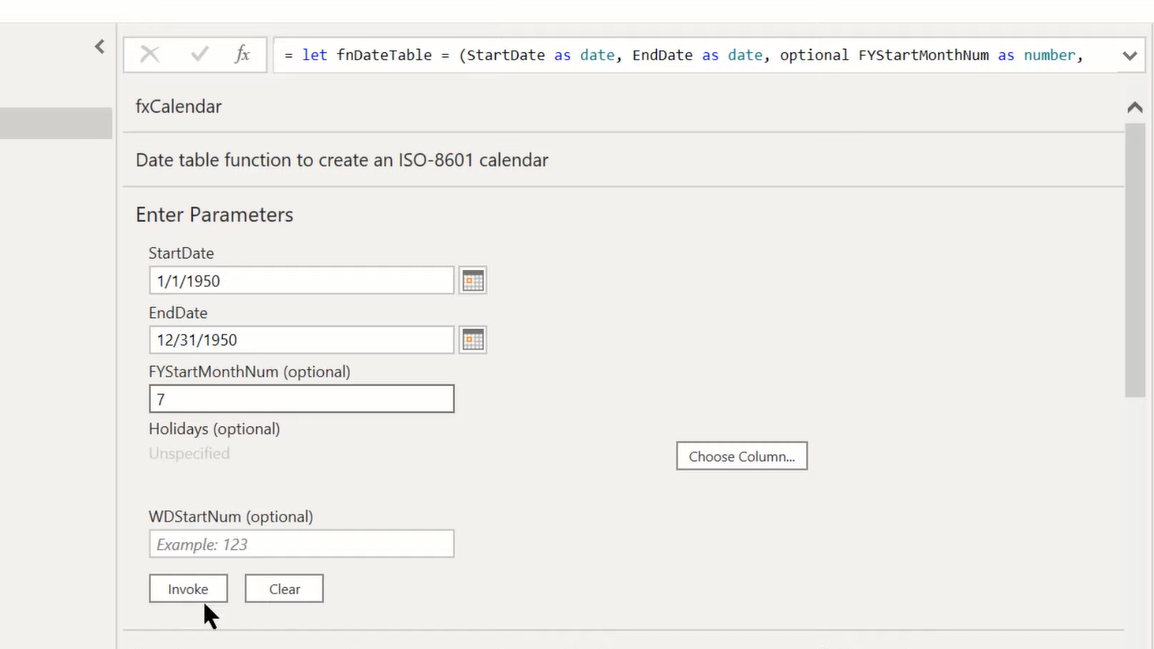The height and width of the screenshot is (649, 1154).
Task: Open calendar picker for StartDate
Action: [x=472, y=280]
